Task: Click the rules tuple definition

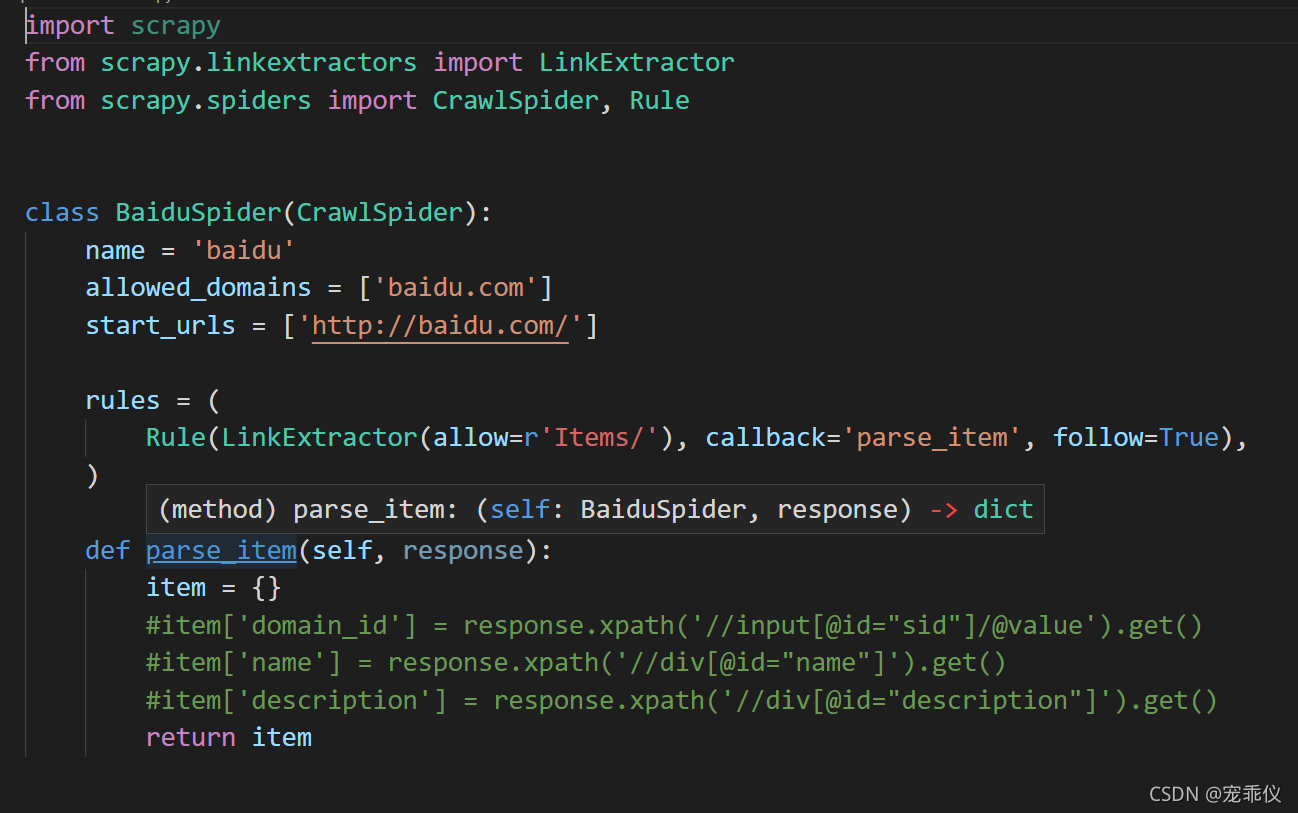Action: pyautogui.click(x=122, y=399)
